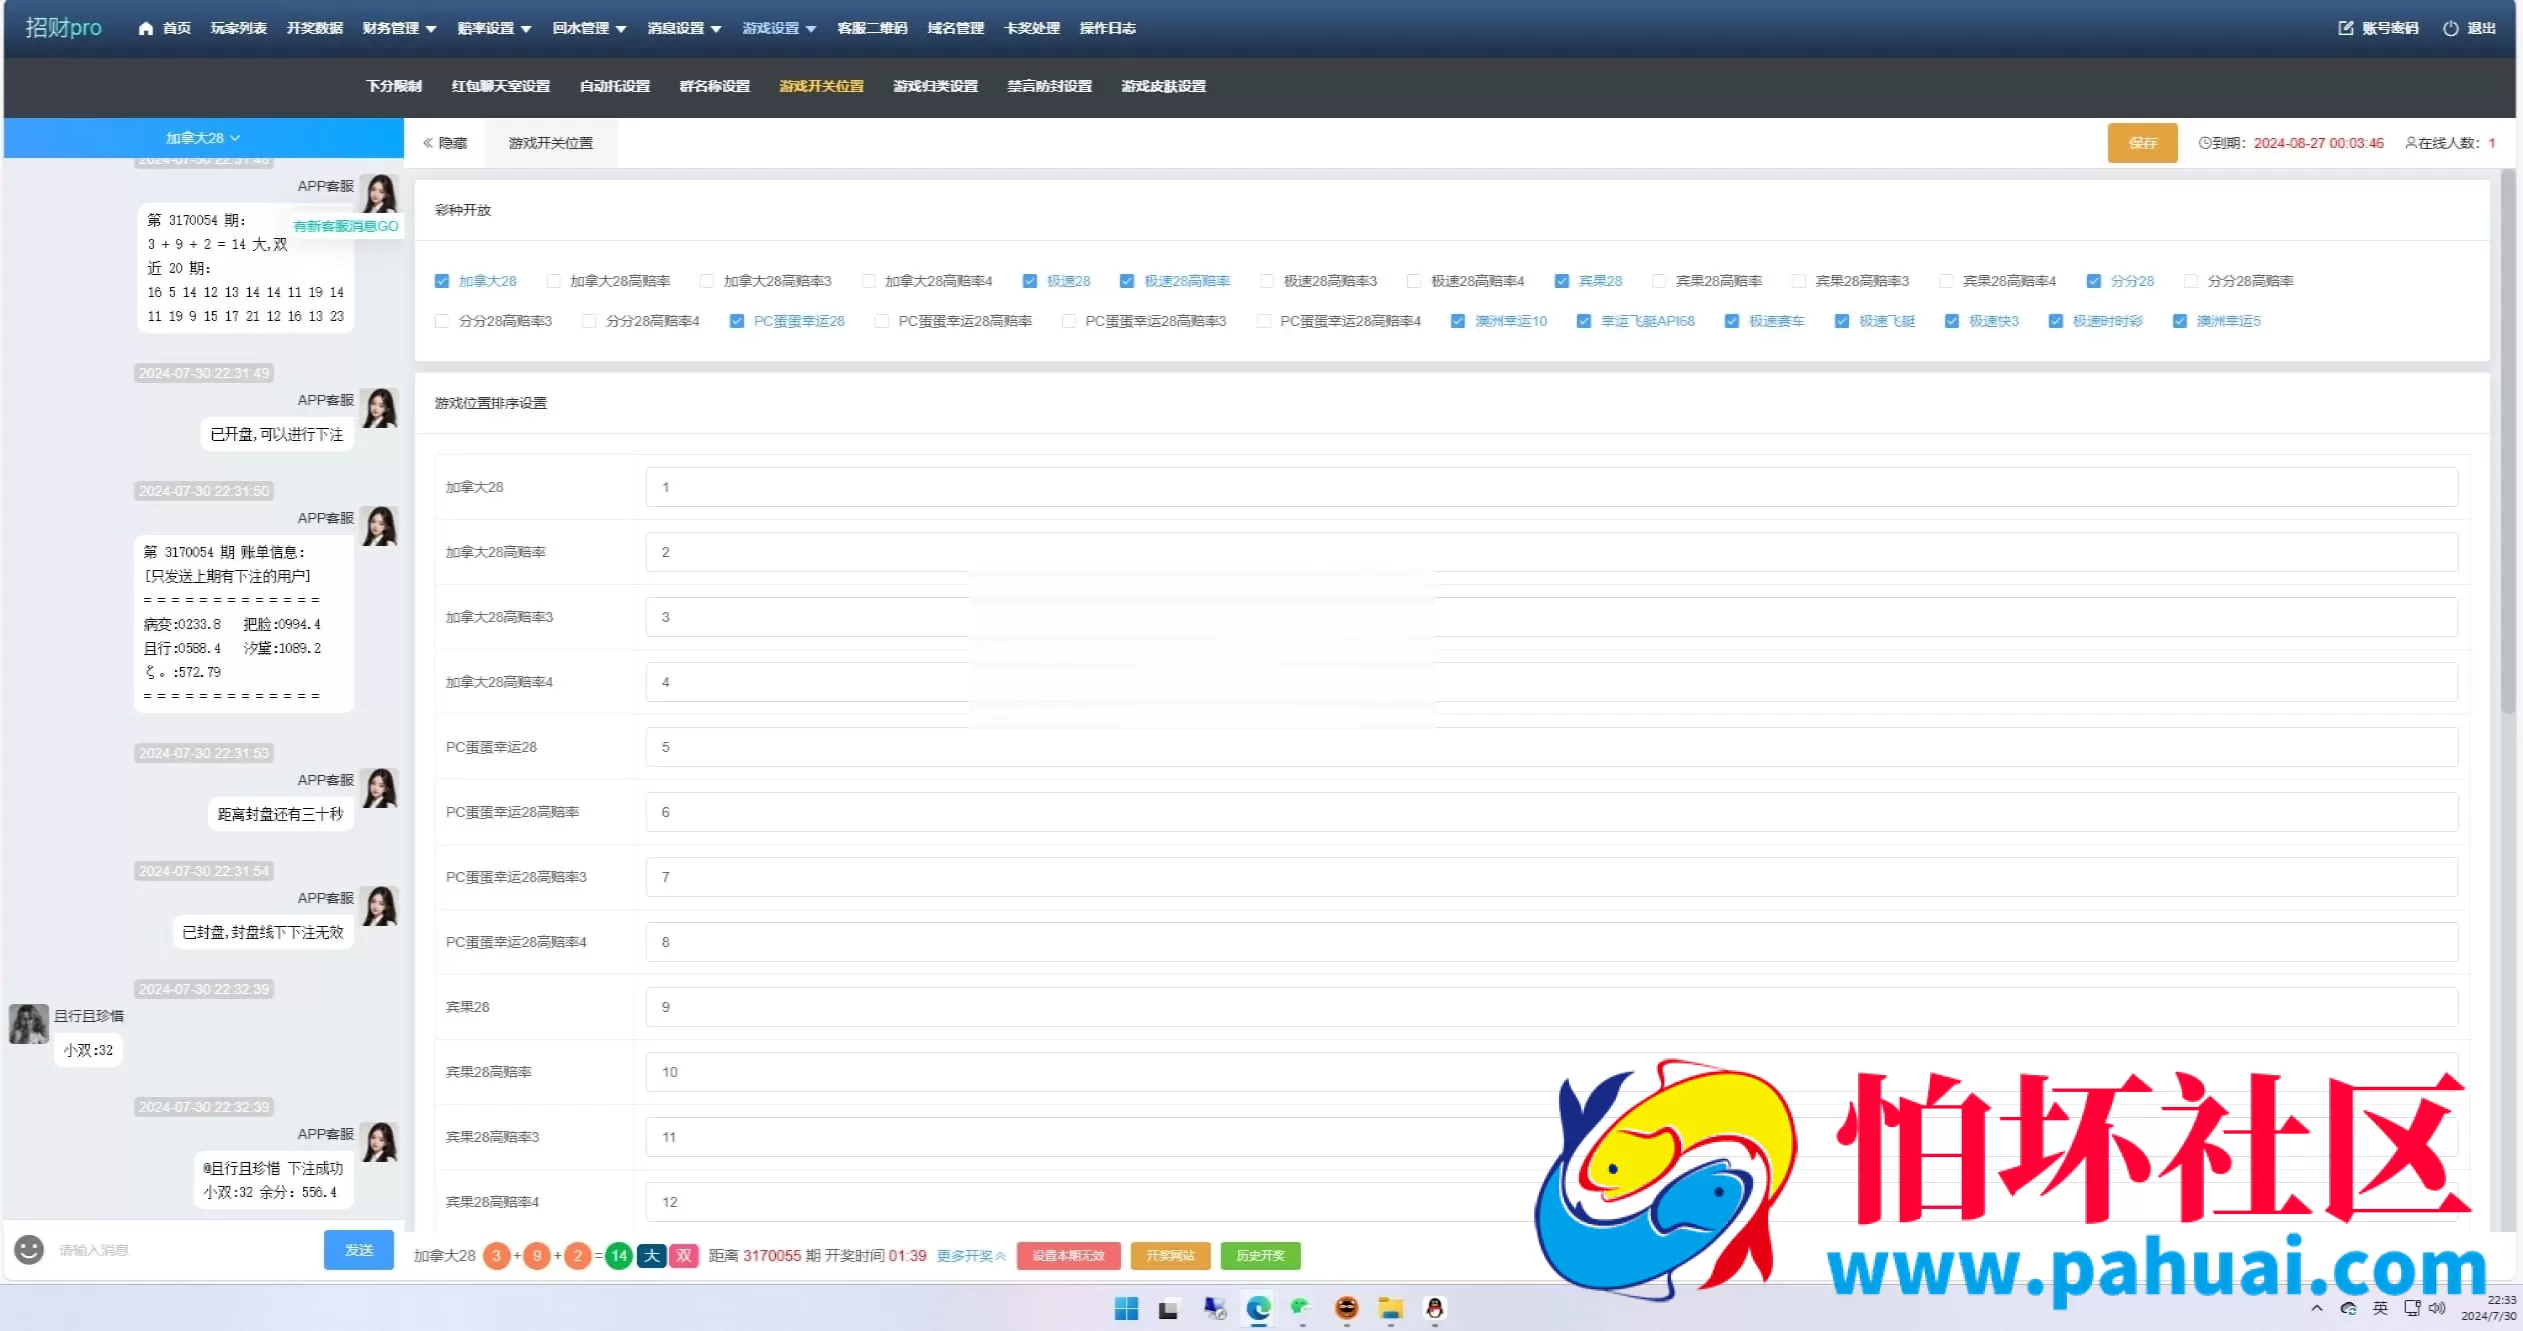This screenshot has height=1331, width=2523.
Task: Open the QQ penguin app on the taskbar
Action: [x=1434, y=1308]
